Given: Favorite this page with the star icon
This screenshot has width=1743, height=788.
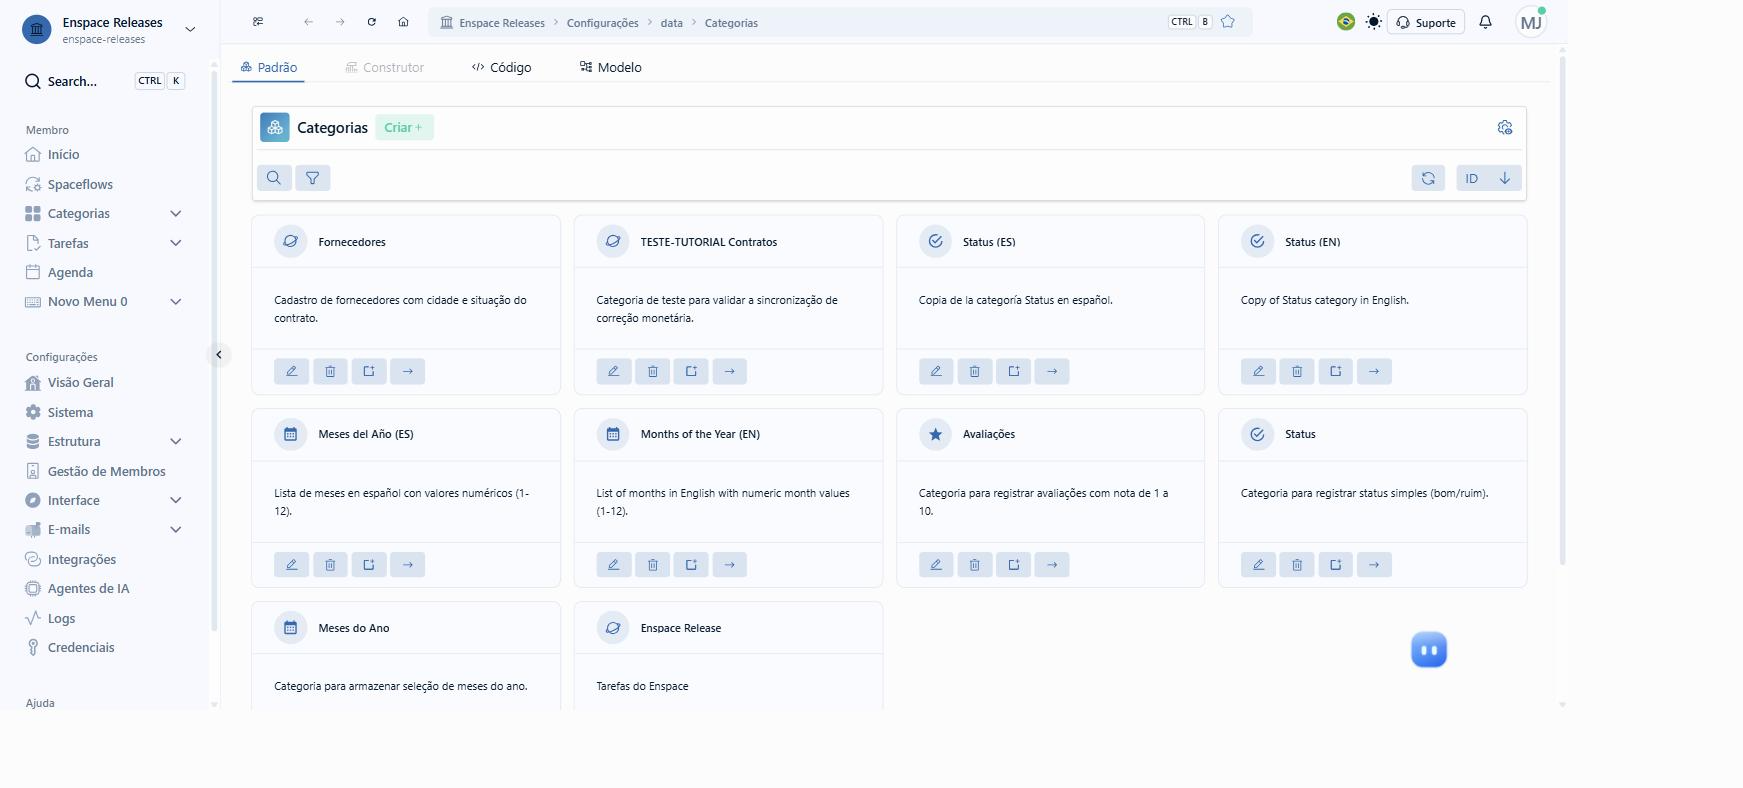Looking at the screenshot, I should (1228, 22).
